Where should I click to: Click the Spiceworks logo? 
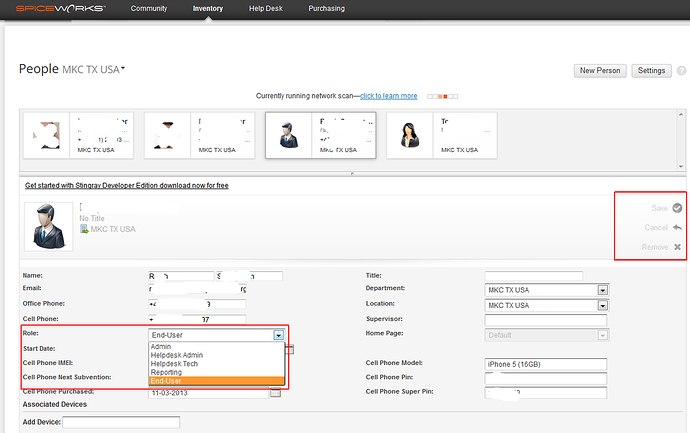[x=61, y=8]
